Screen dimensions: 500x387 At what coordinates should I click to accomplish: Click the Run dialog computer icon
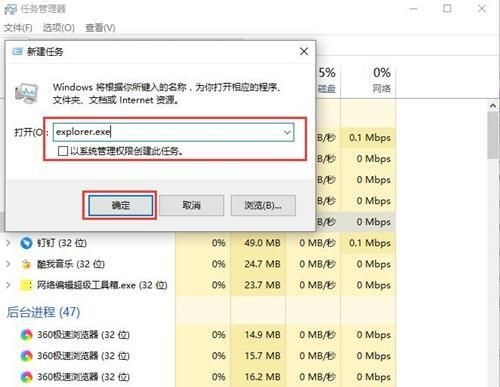tap(26, 93)
